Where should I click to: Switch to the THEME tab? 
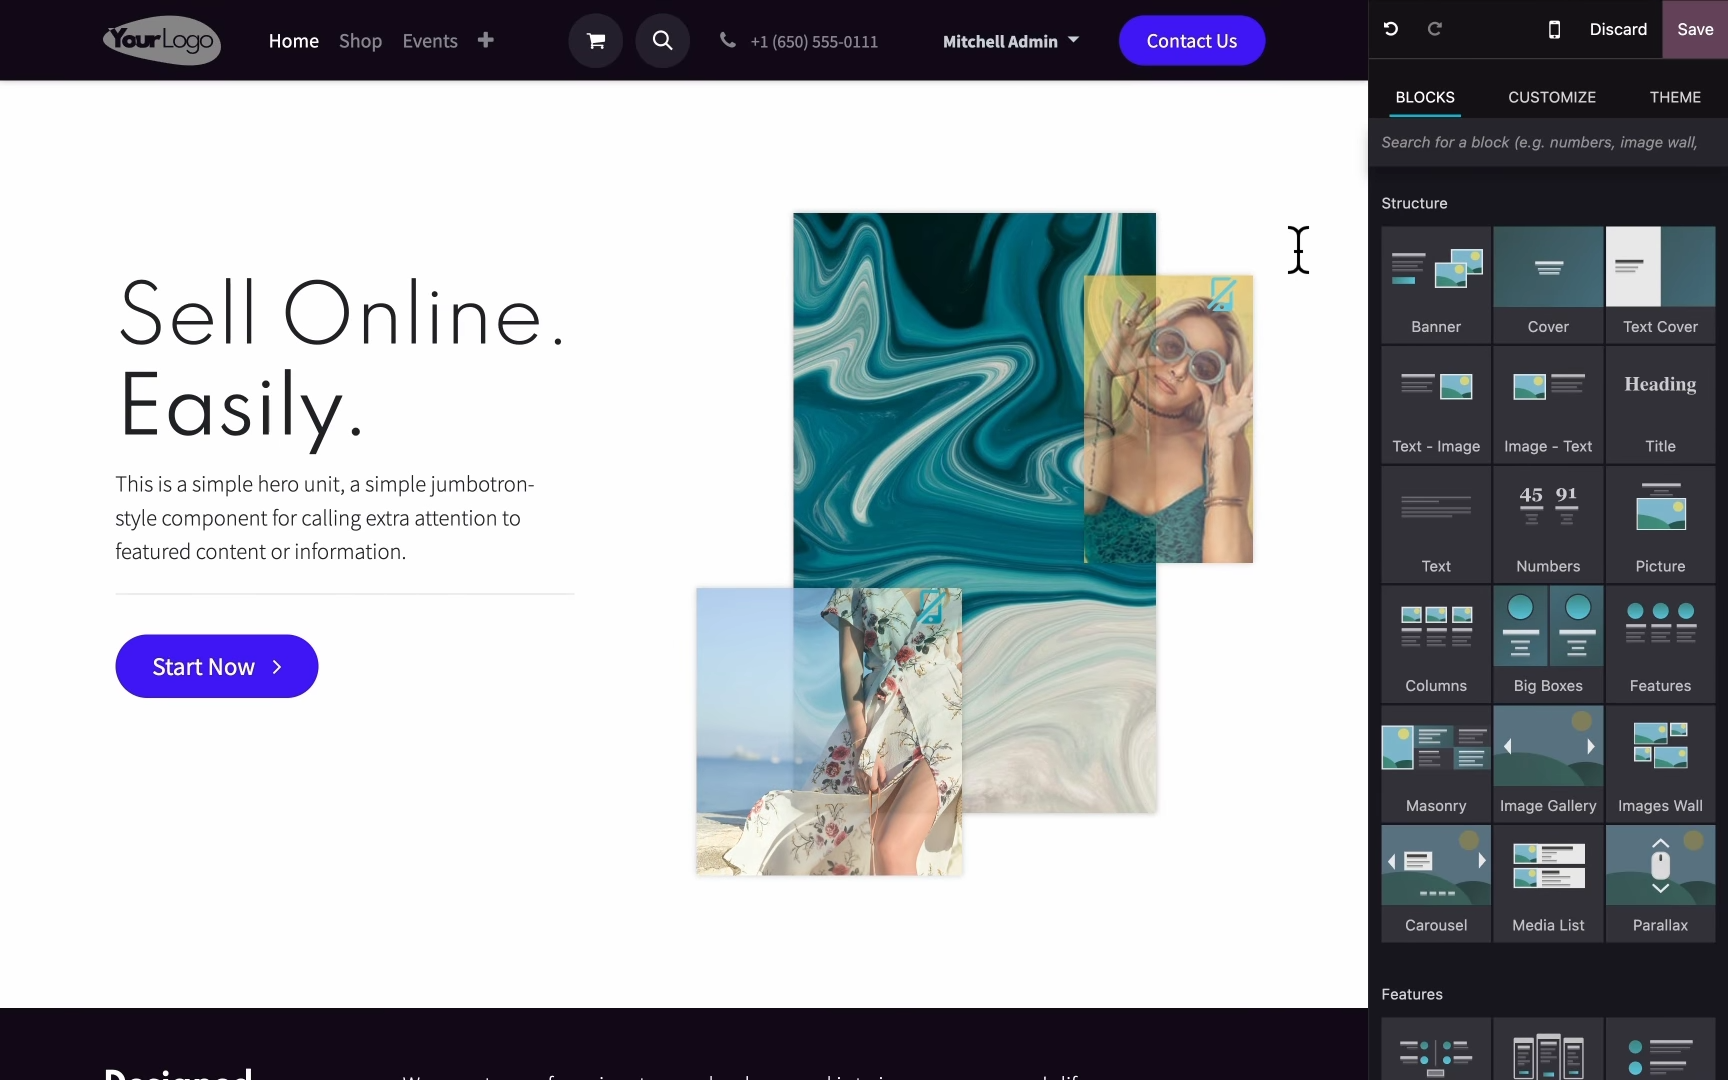pyautogui.click(x=1675, y=97)
